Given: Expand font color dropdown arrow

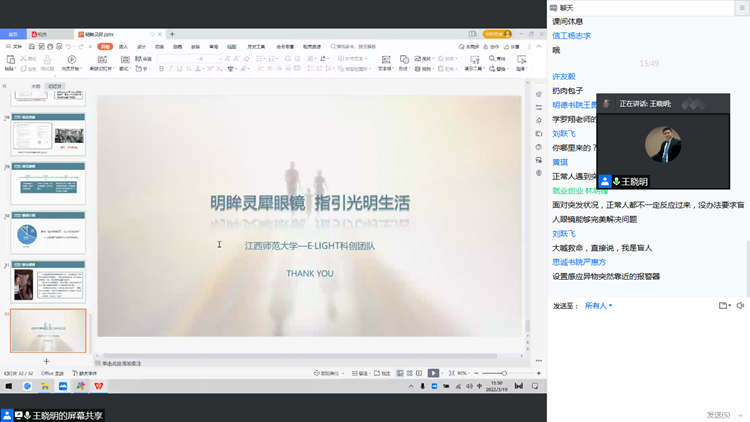Looking at the screenshot, I should 203,69.
